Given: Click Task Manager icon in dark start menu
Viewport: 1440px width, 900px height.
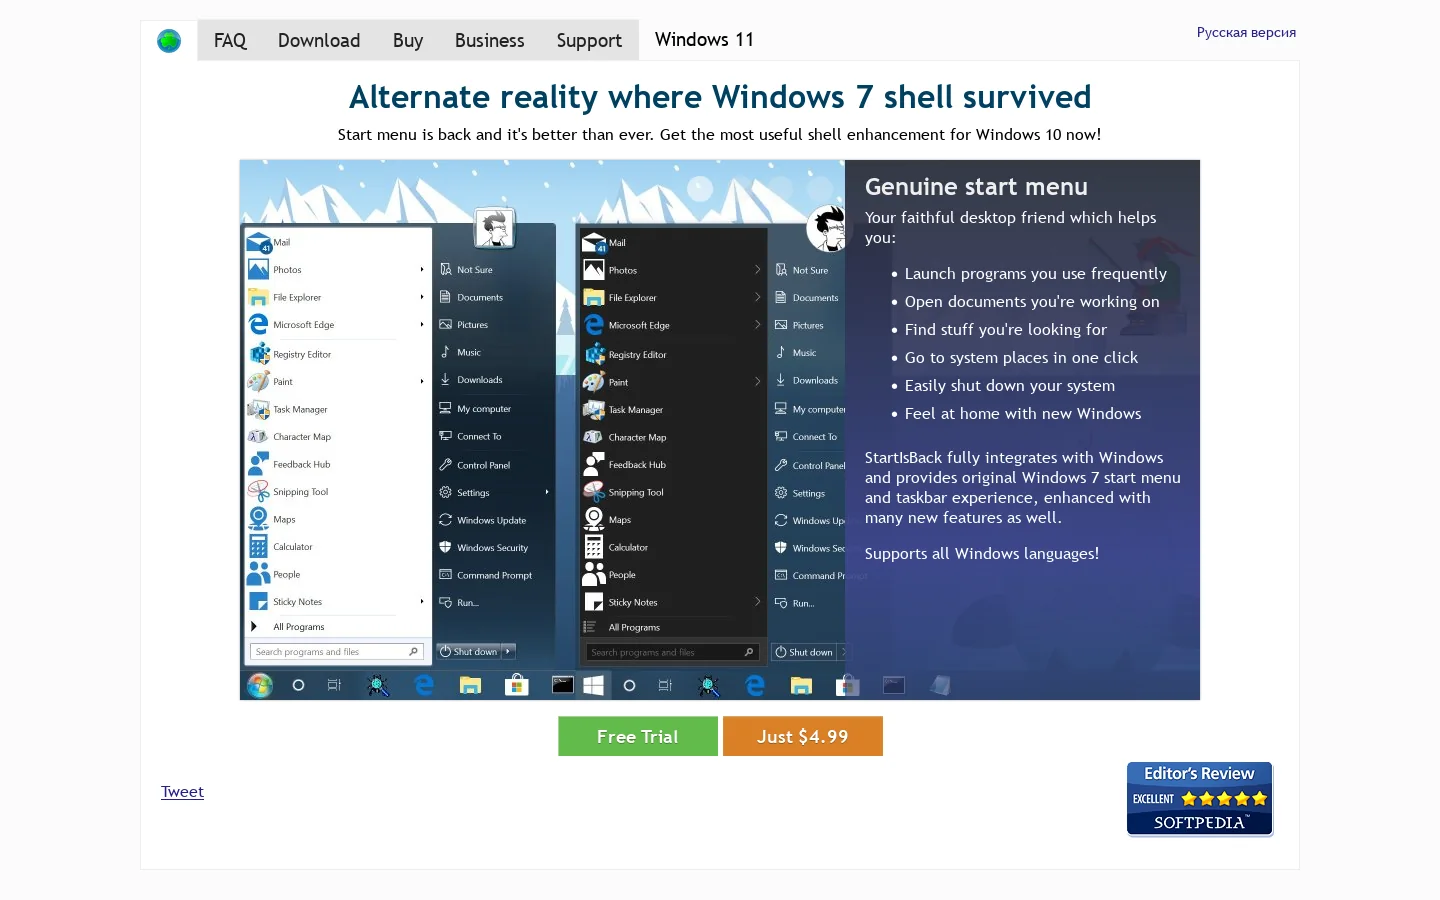Looking at the screenshot, I should (x=594, y=409).
